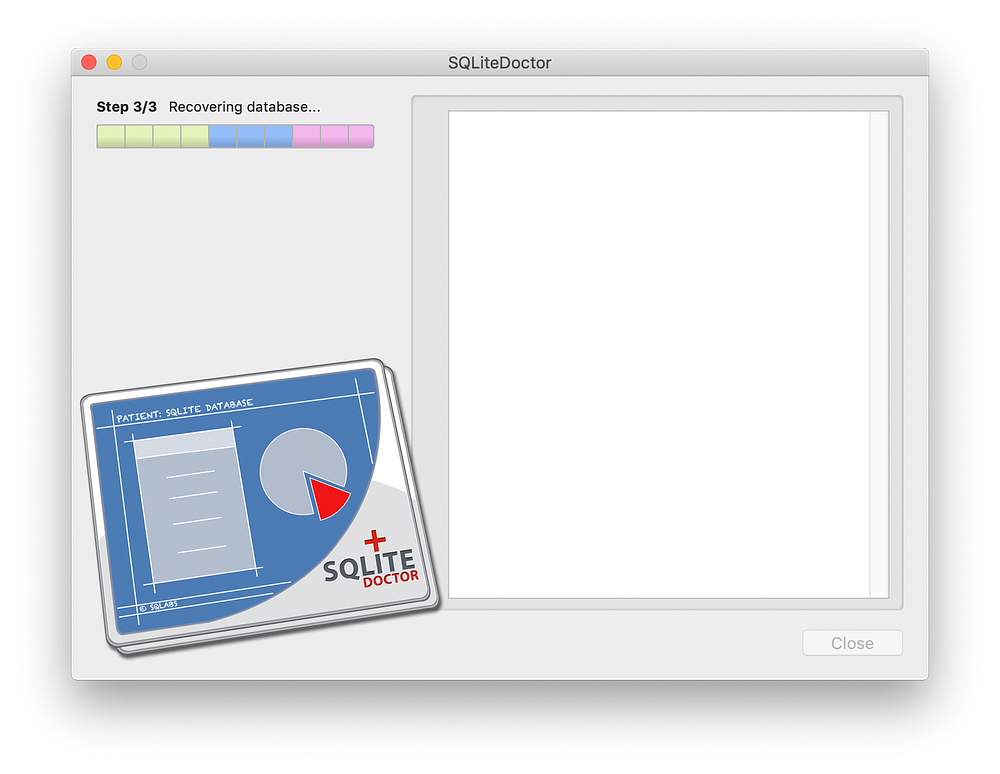
Task: Click the SQLite Doctor logo image
Action: tap(260, 507)
